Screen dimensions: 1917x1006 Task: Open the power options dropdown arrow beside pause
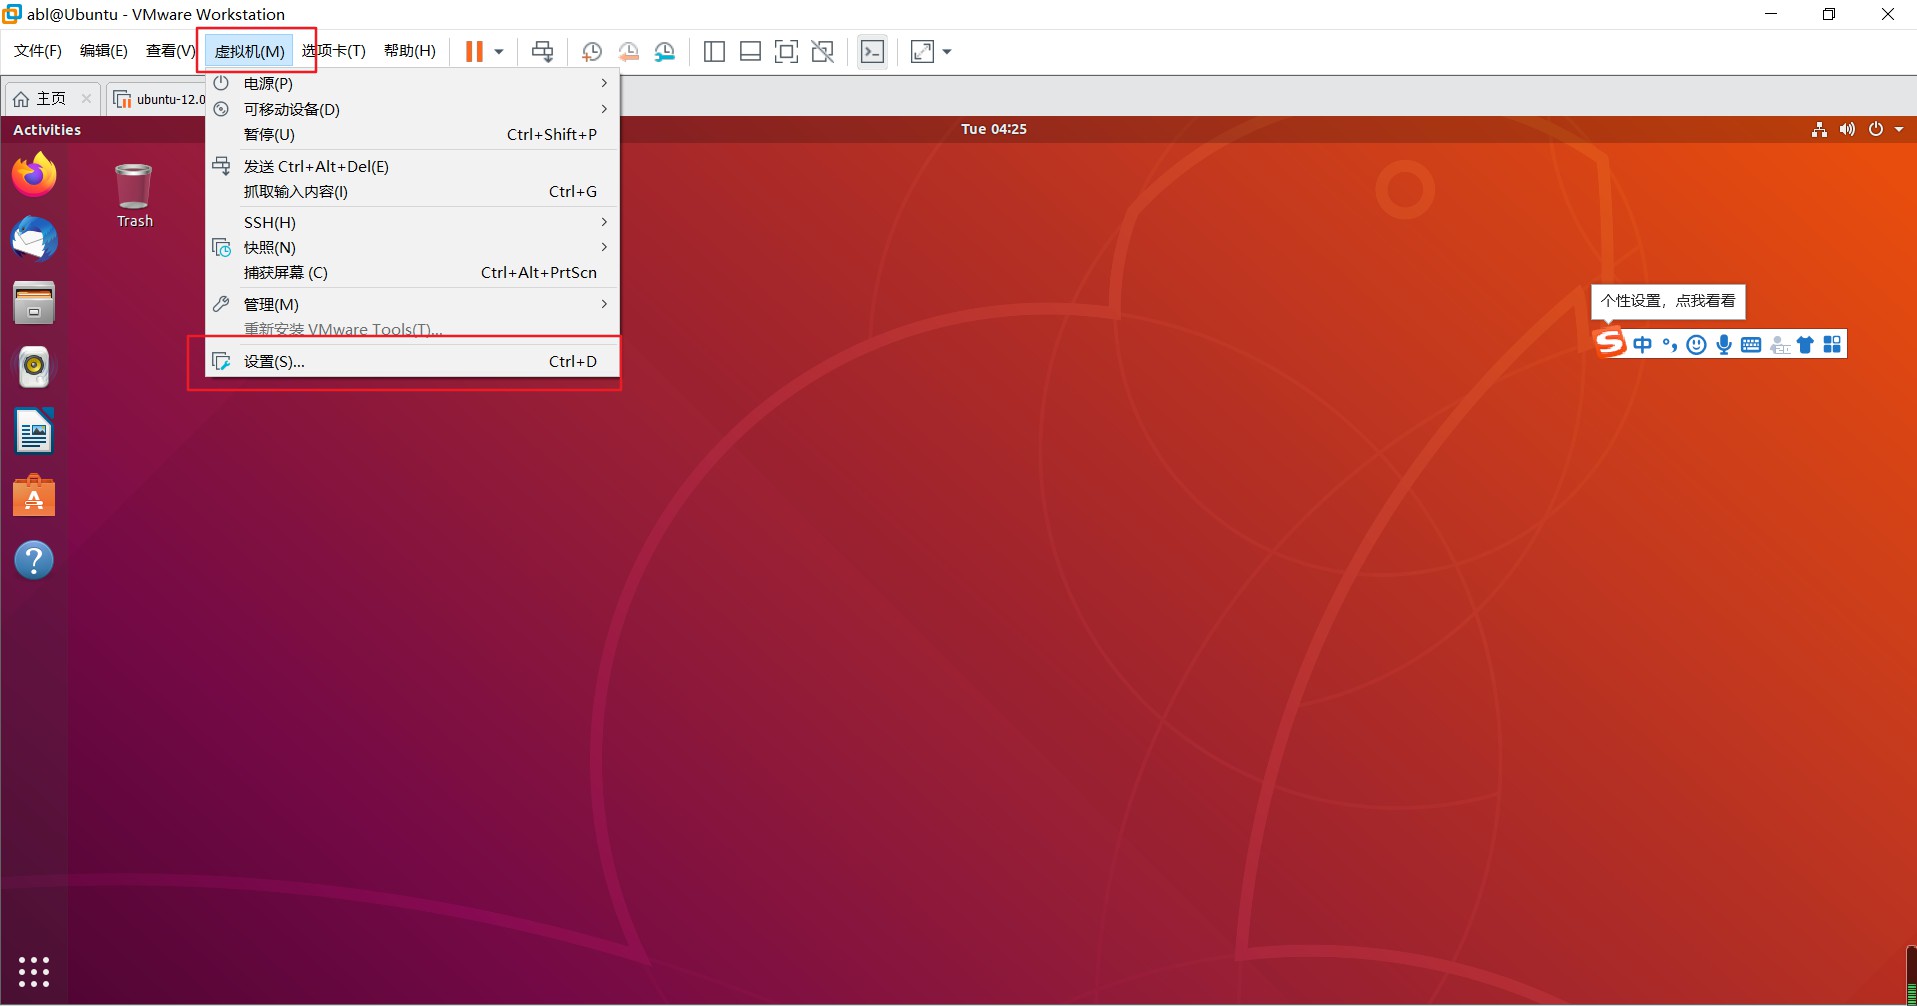499,52
